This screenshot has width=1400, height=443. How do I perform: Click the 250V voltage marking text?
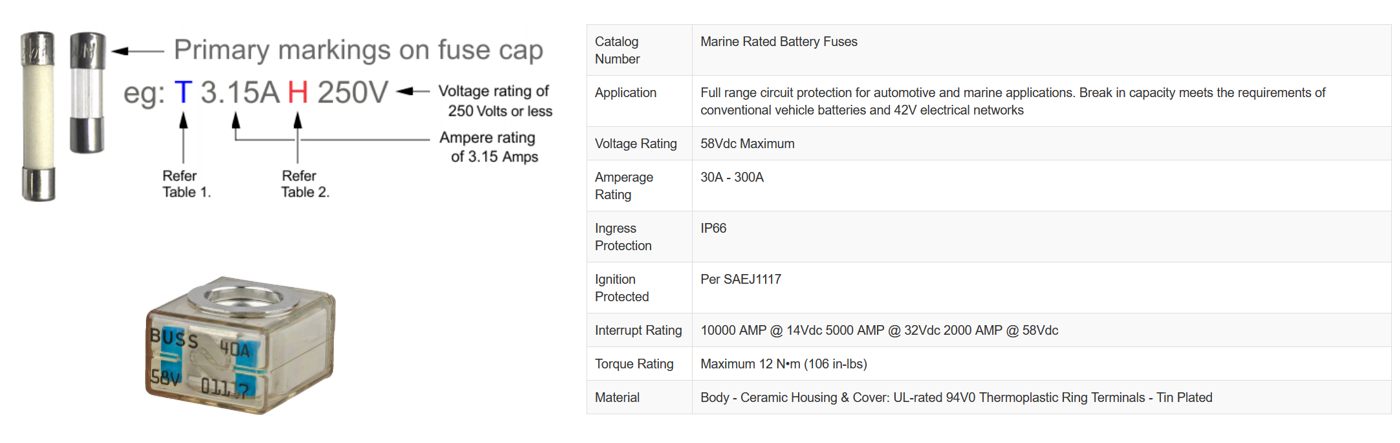(352, 92)
